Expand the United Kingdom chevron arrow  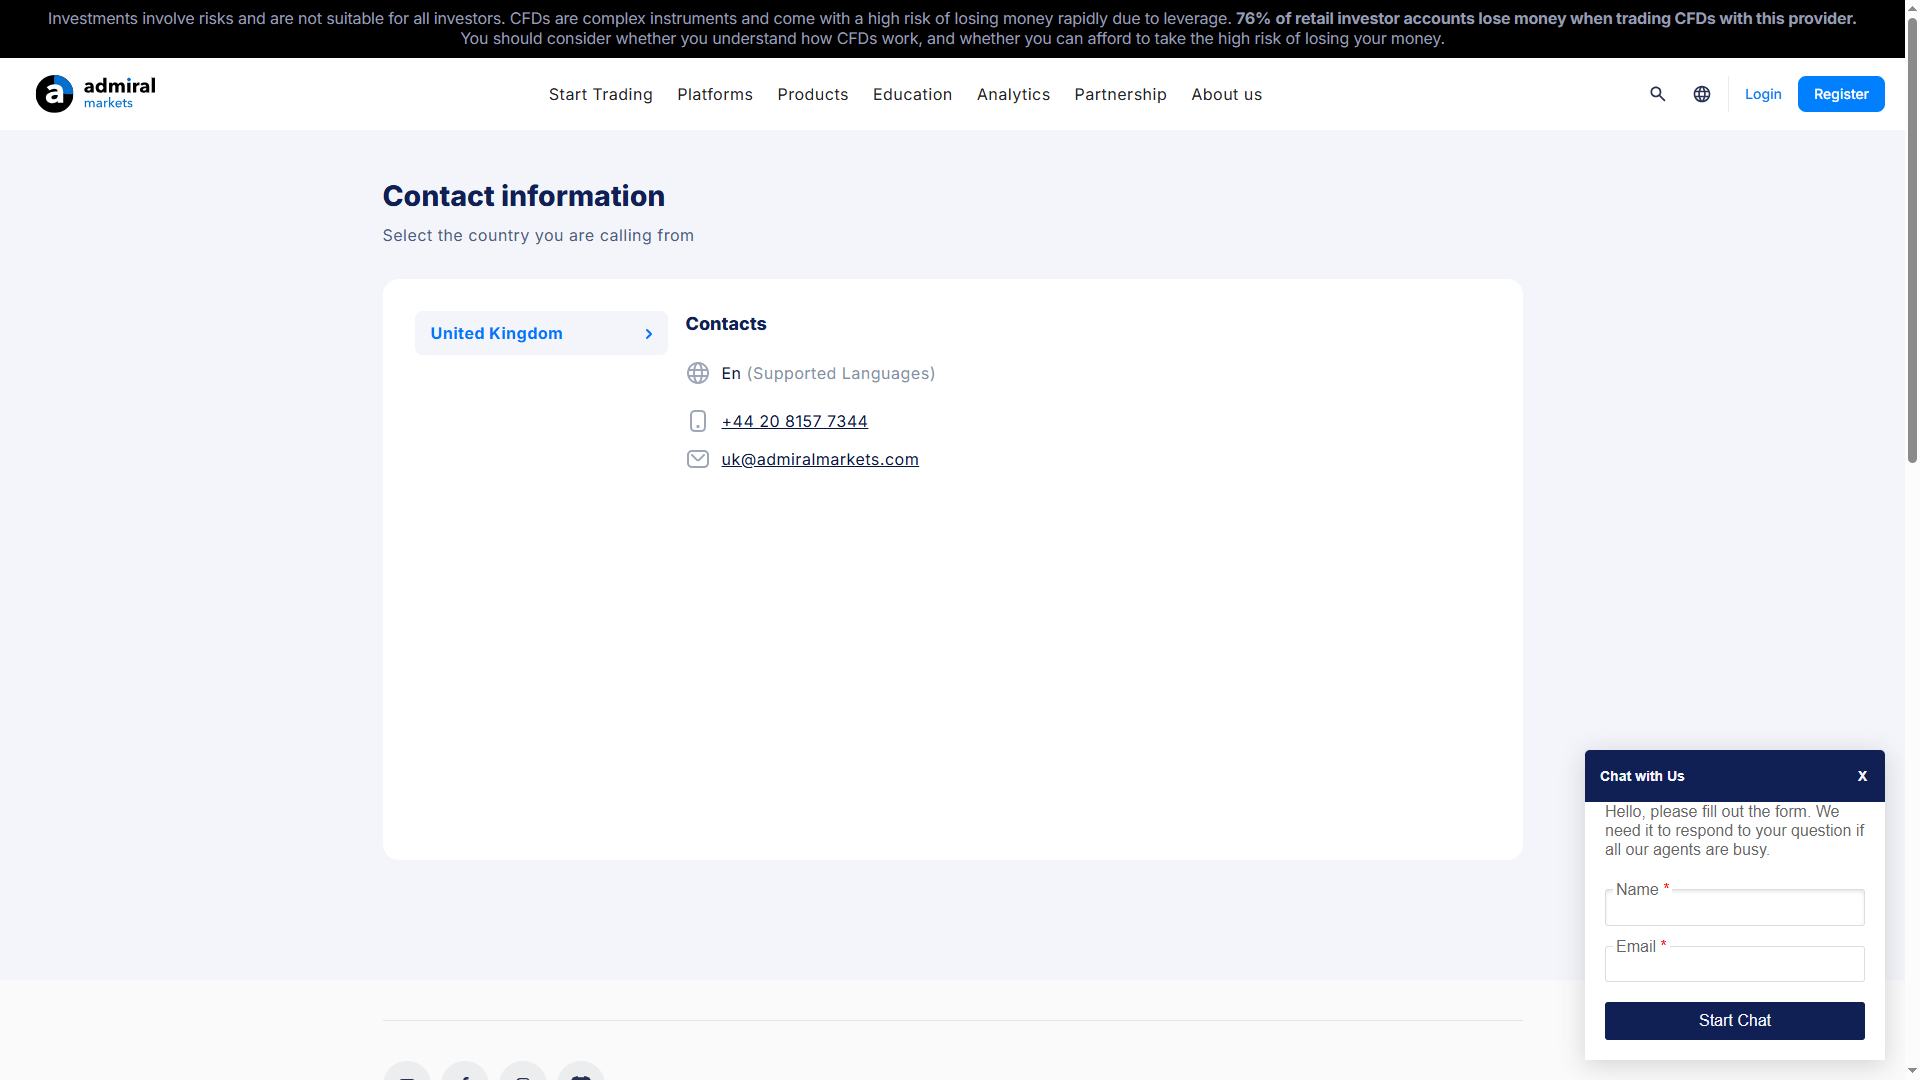[648, 334]
